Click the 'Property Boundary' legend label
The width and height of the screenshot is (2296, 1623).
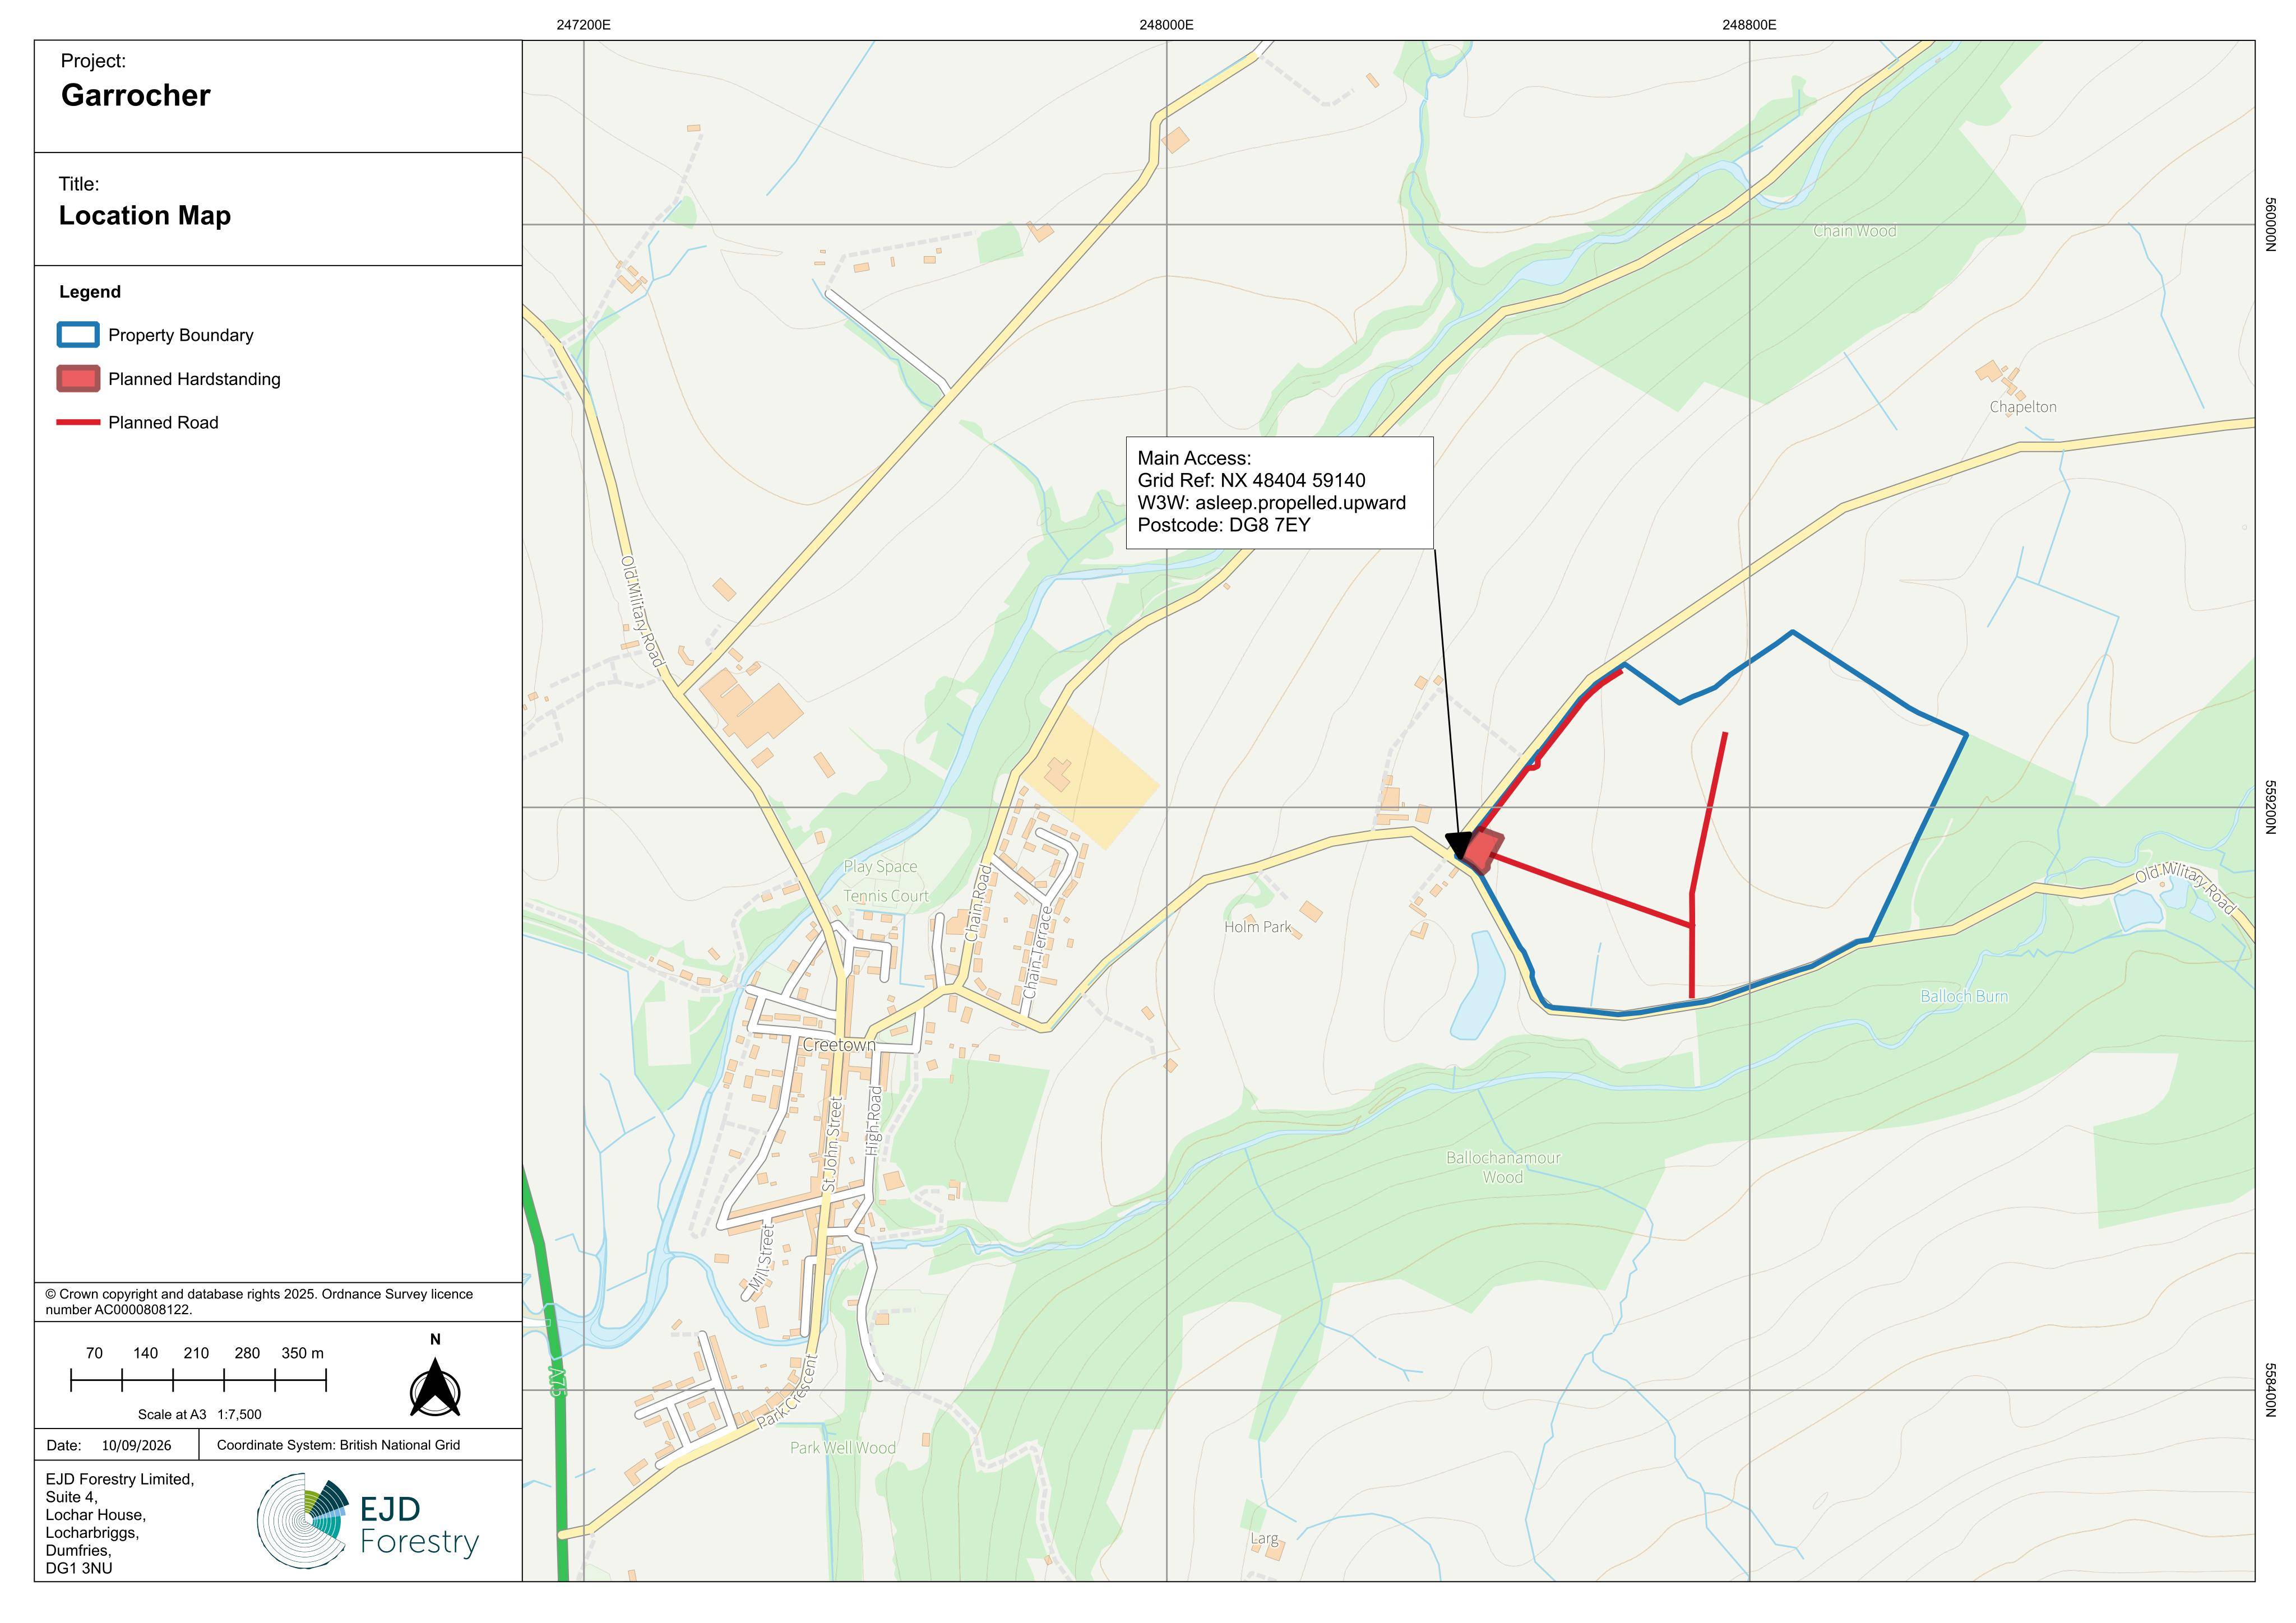(181, 335)
